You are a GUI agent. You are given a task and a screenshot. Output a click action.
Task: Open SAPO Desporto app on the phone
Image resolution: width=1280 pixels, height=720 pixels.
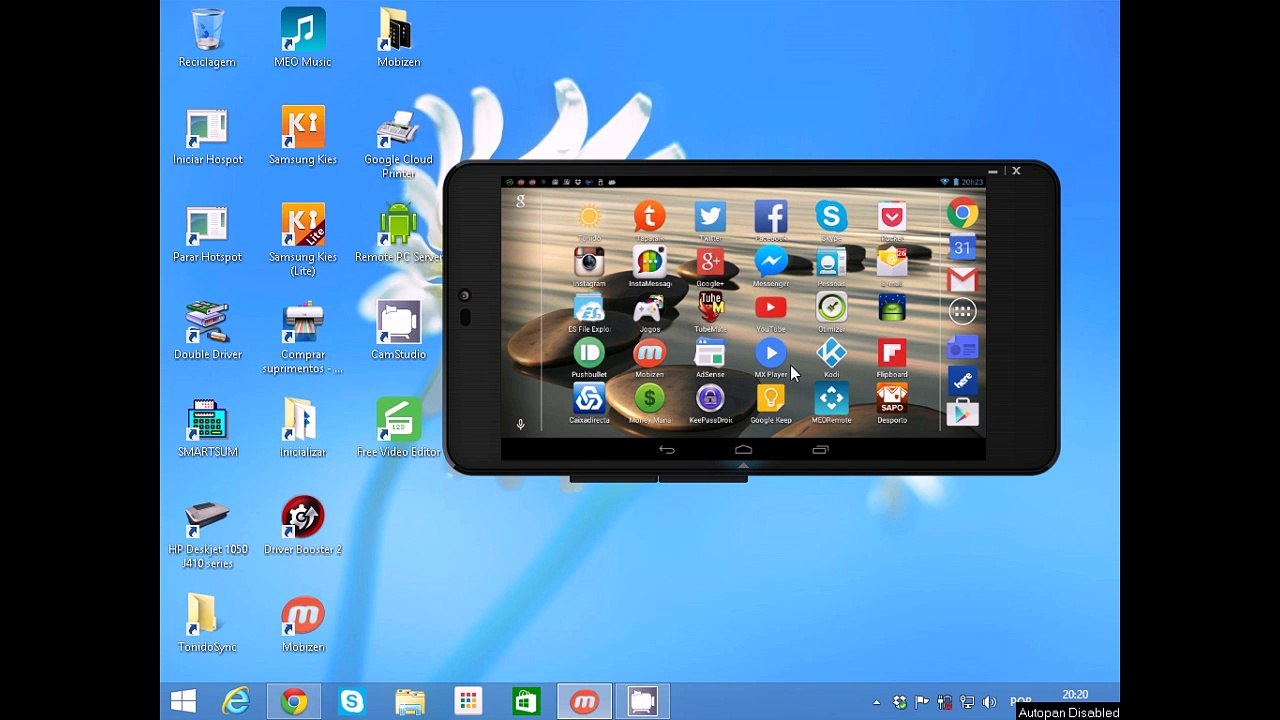(892, 399)
